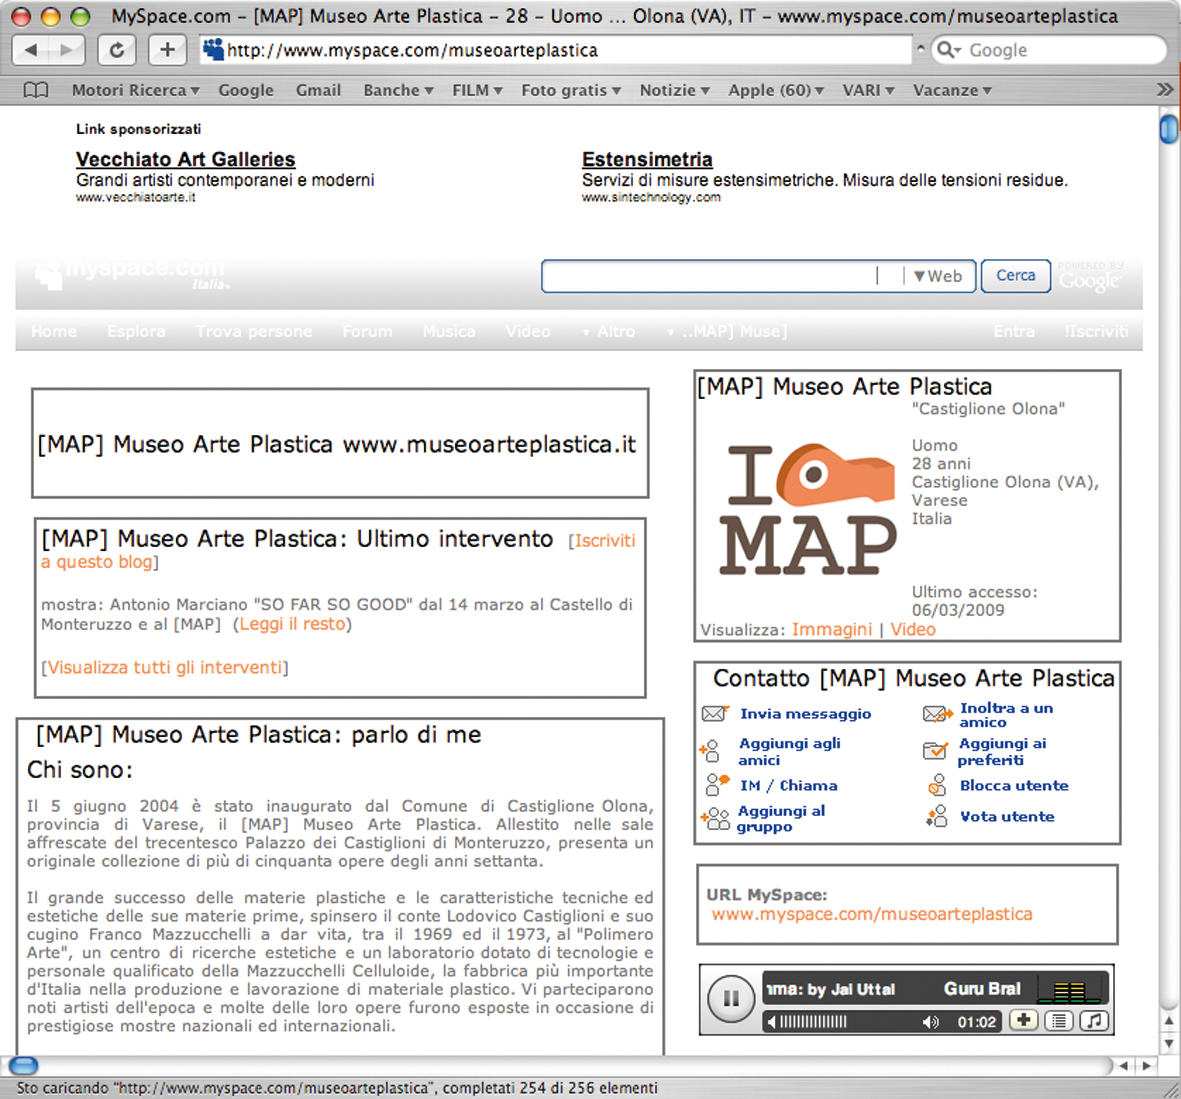Click Invia messaggio link

tap(805, 713)
